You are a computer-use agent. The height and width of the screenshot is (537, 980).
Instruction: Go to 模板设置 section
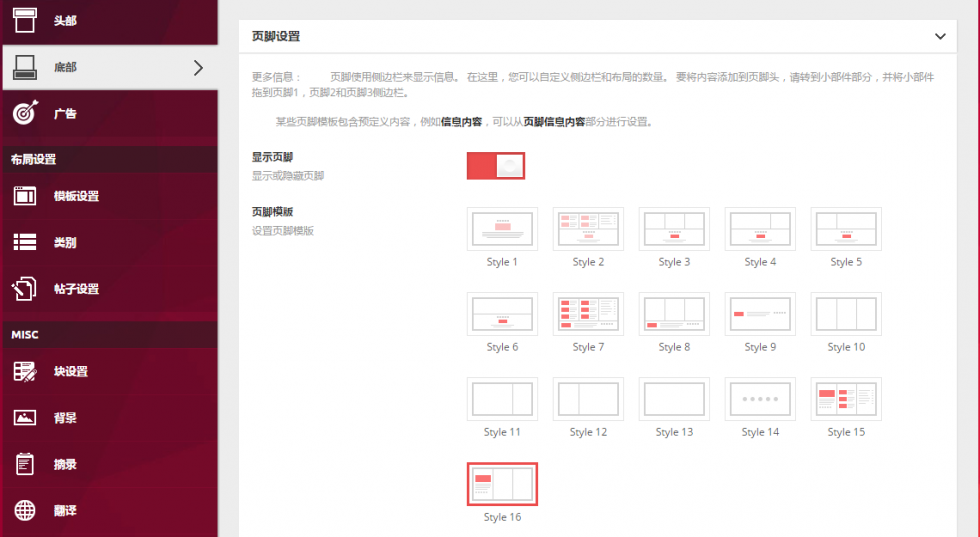pos(110,196)
